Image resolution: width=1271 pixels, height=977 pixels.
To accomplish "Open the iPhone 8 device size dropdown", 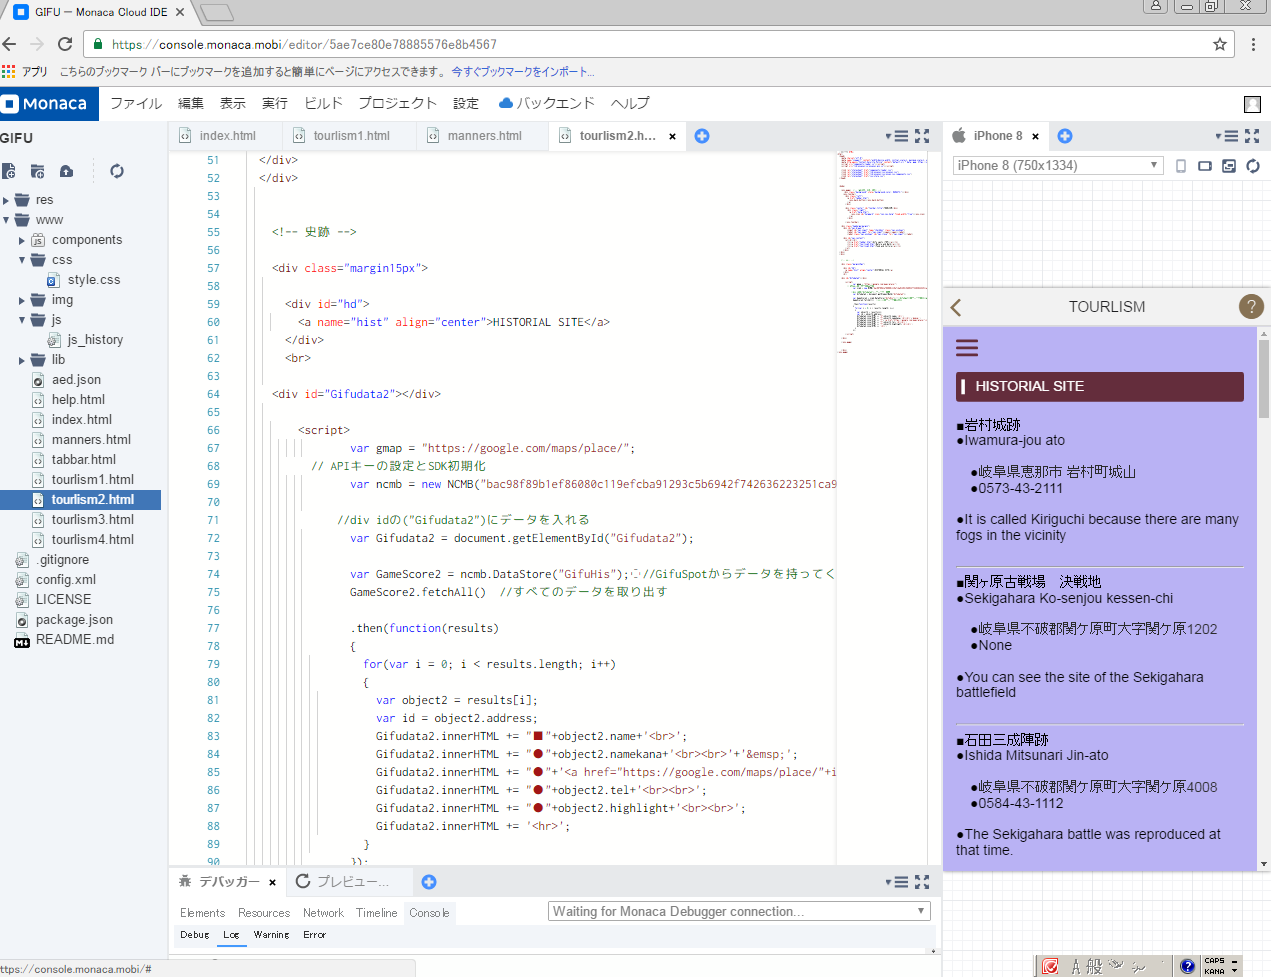I will coord(1057,166).
